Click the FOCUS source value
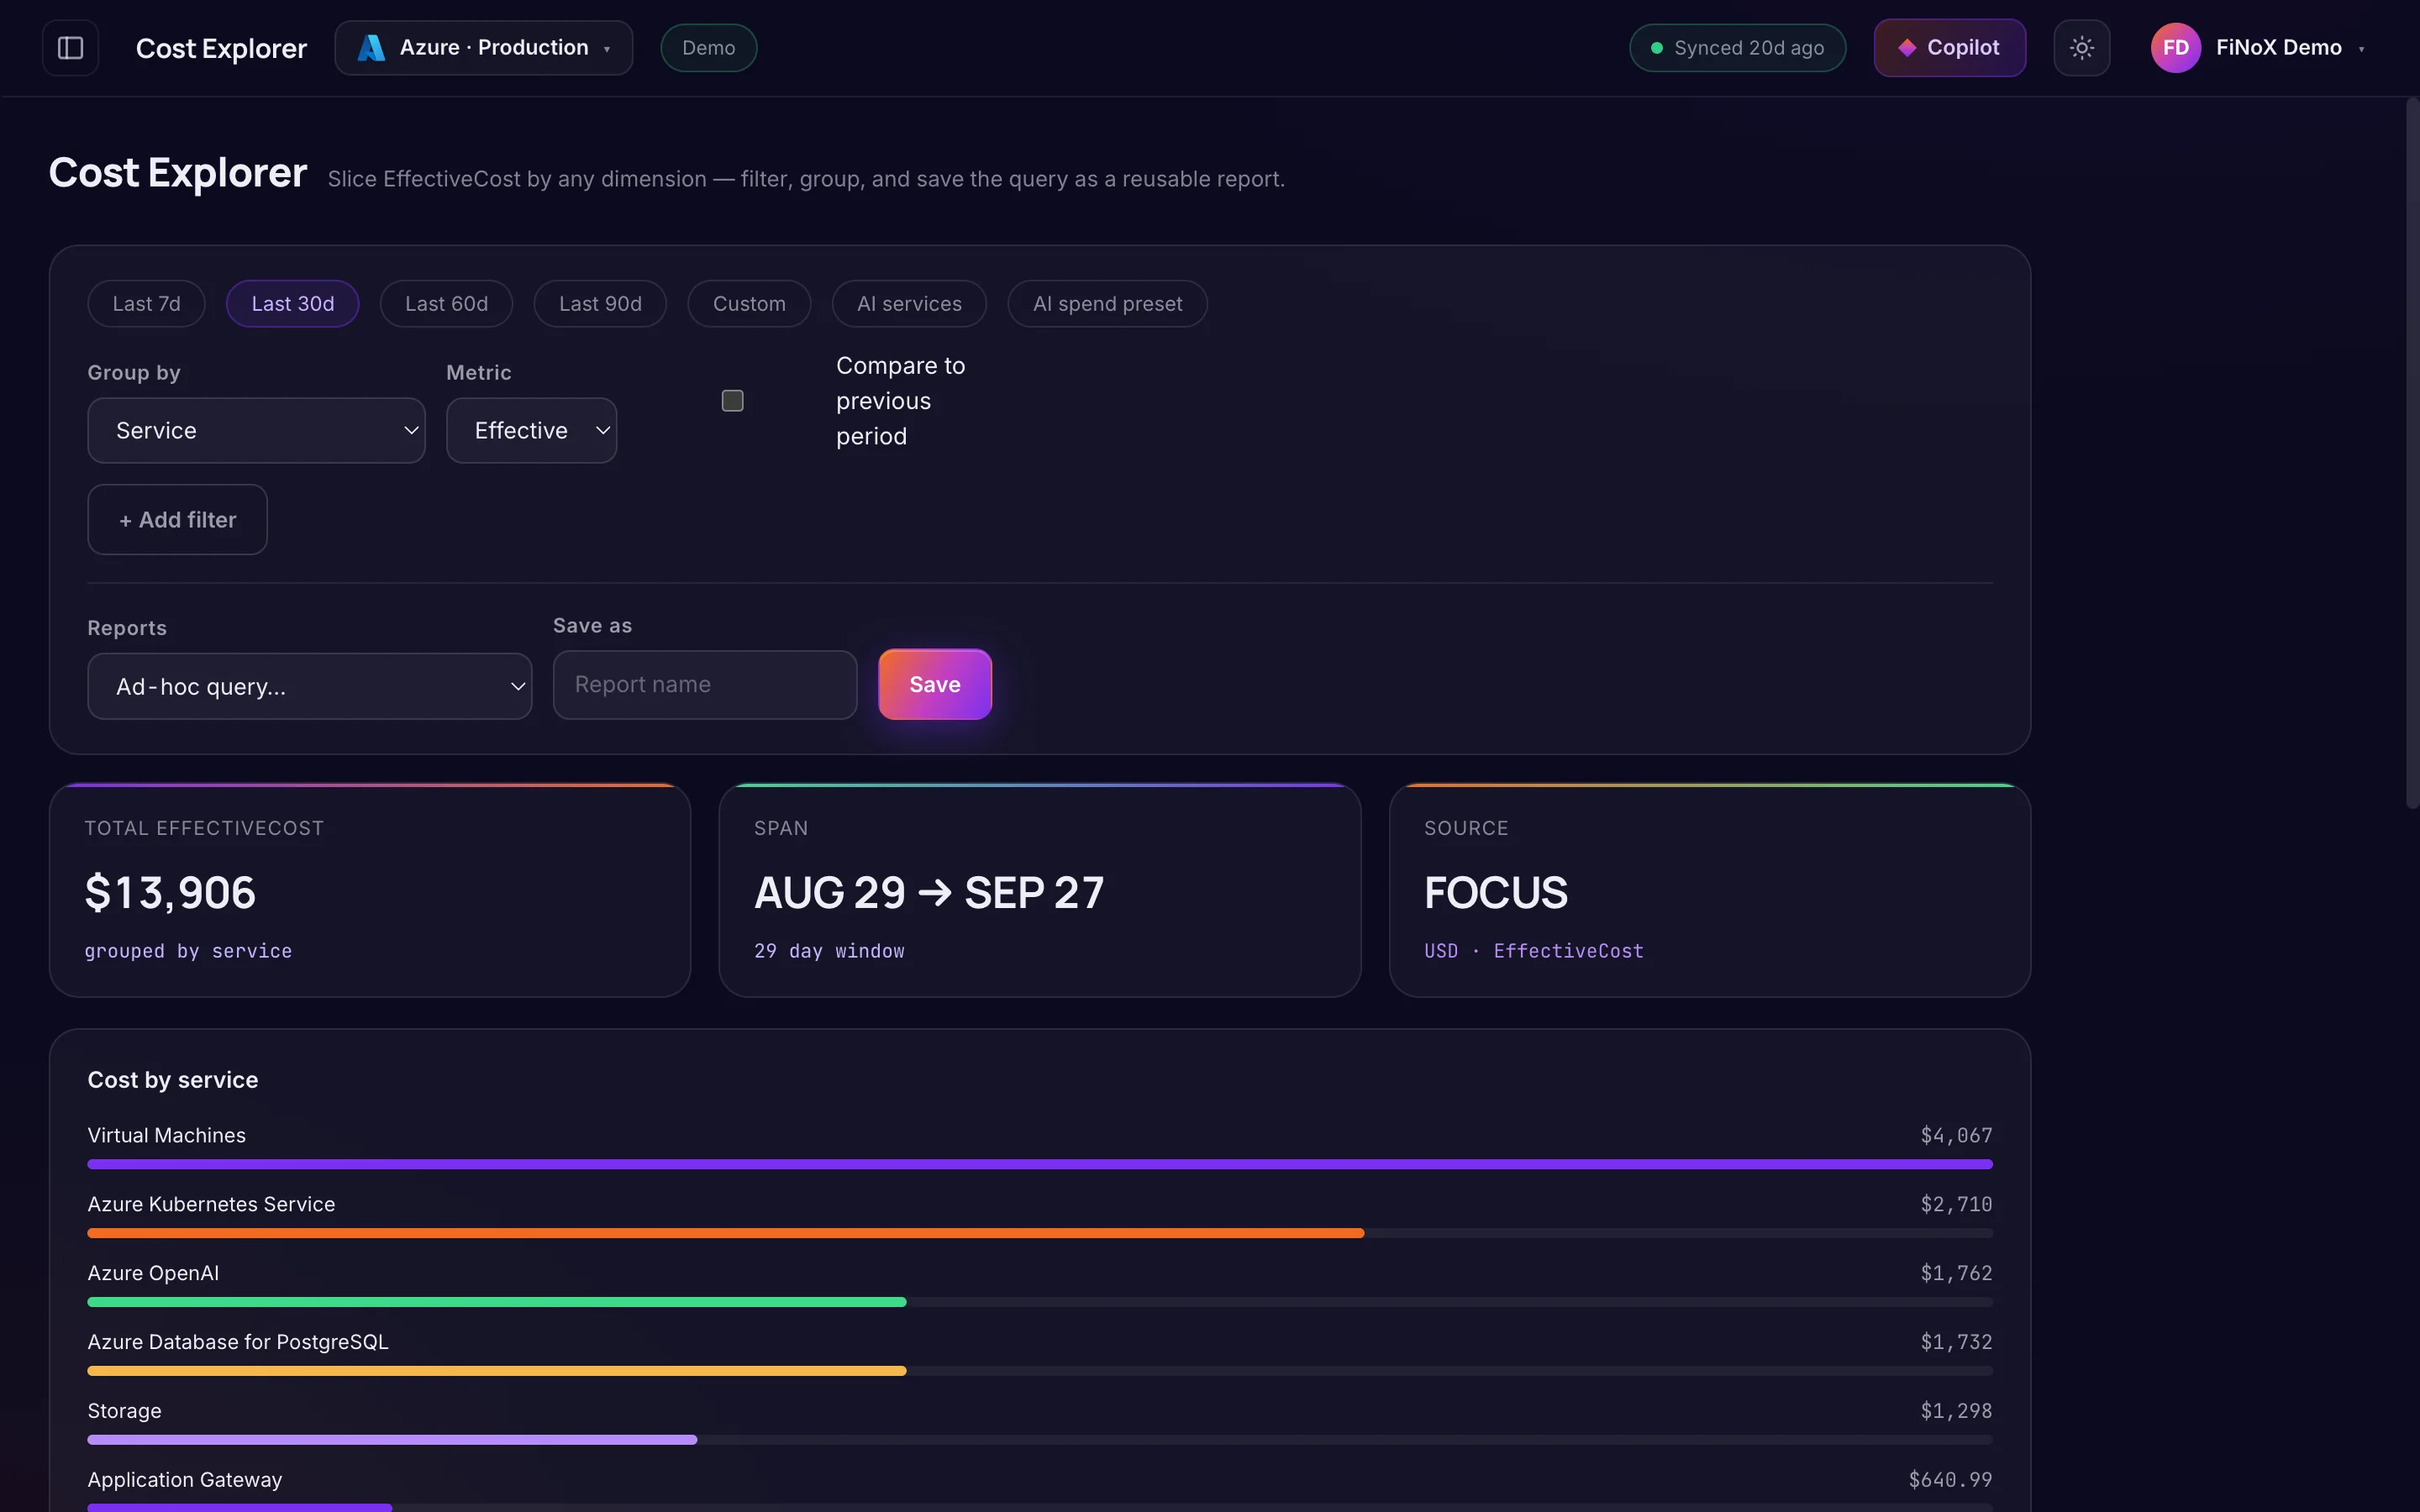2420x1512 pixels. 1496,893
